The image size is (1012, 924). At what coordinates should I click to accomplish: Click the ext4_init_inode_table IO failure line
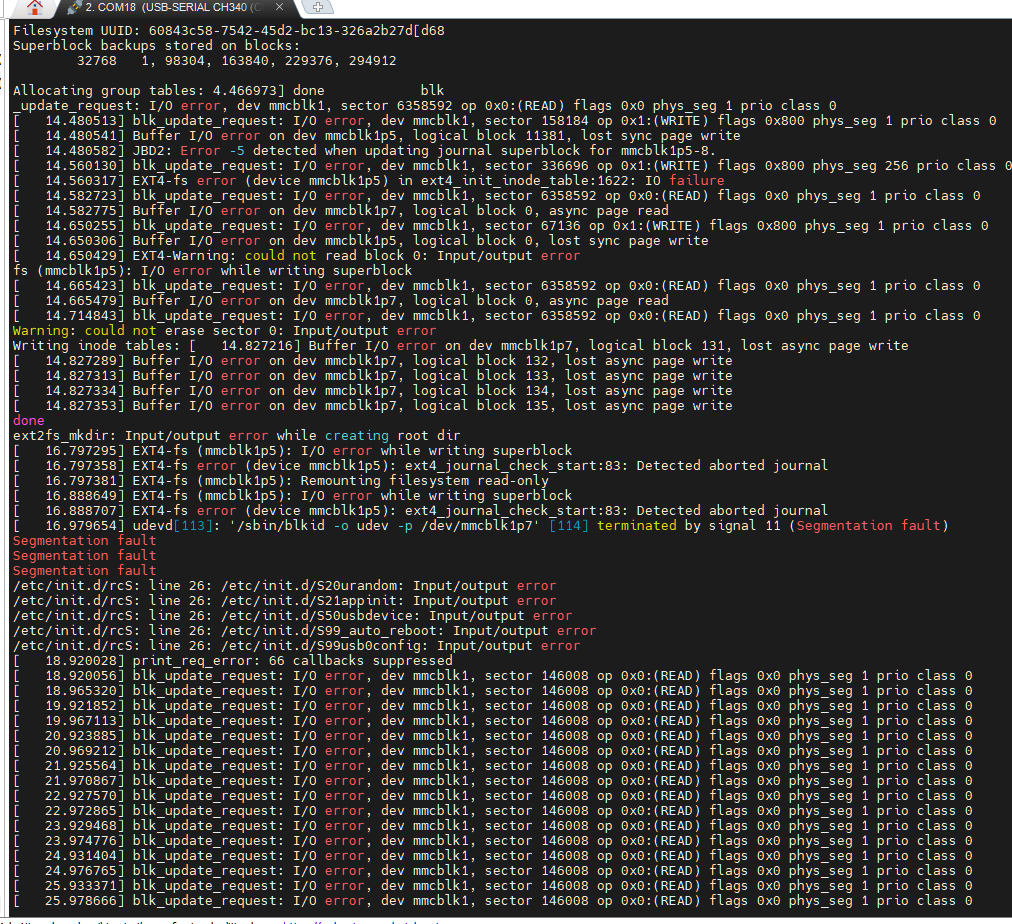[x=369, y=181]
